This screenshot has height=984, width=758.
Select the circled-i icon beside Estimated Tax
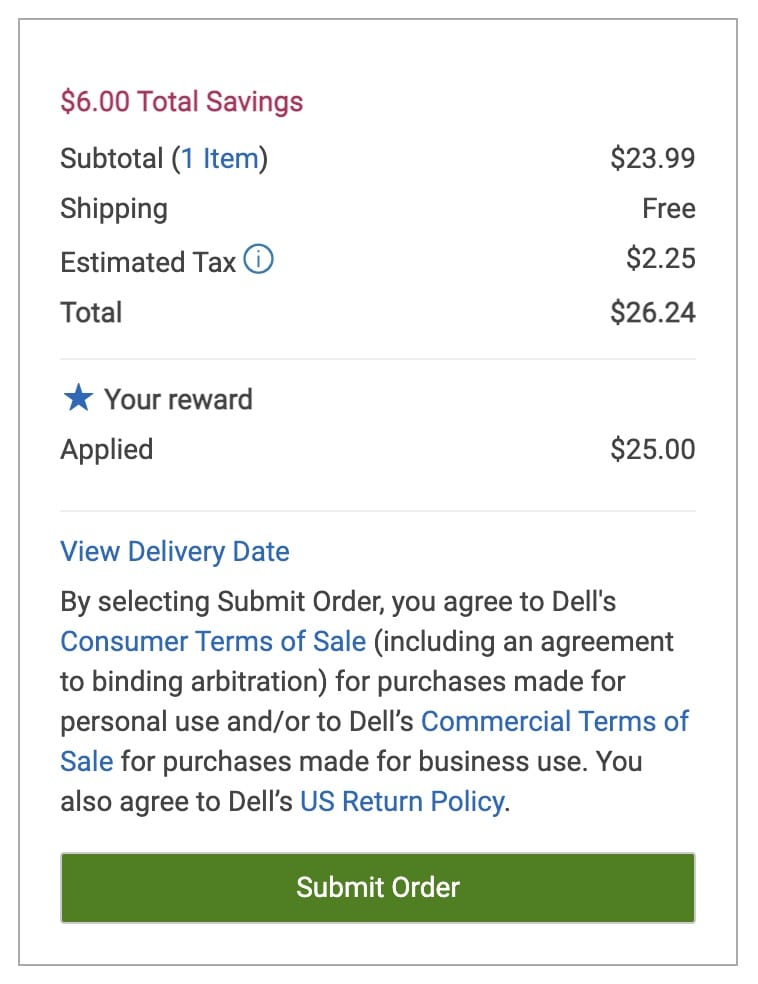pyautogui.click(x=258, y=259)
